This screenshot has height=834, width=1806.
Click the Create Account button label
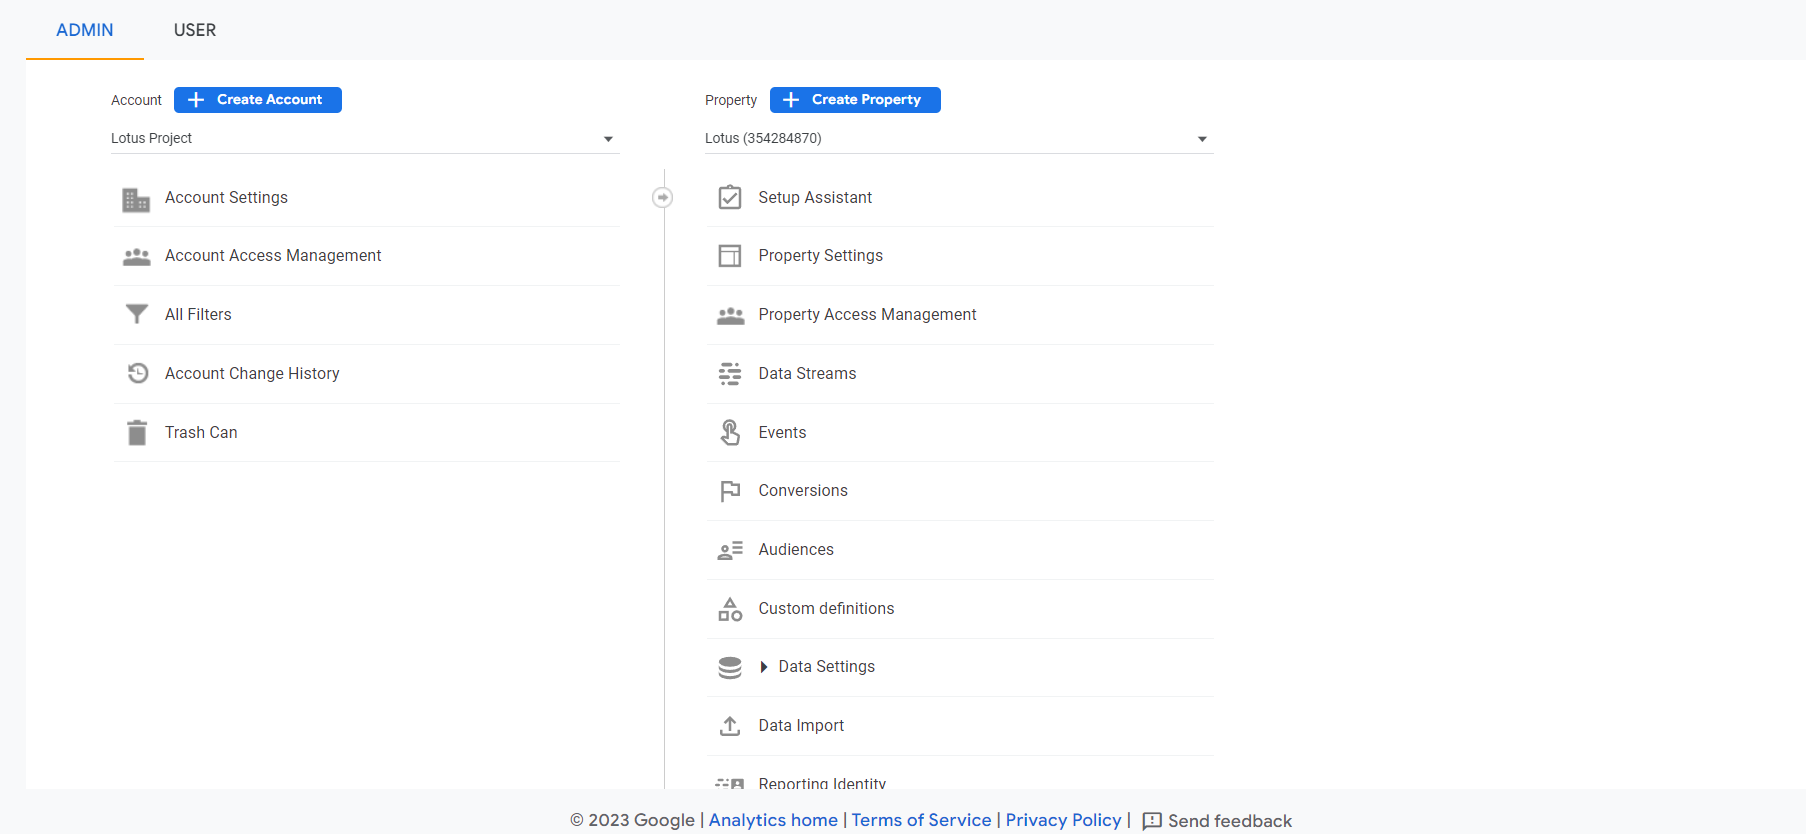coord(270,100)
